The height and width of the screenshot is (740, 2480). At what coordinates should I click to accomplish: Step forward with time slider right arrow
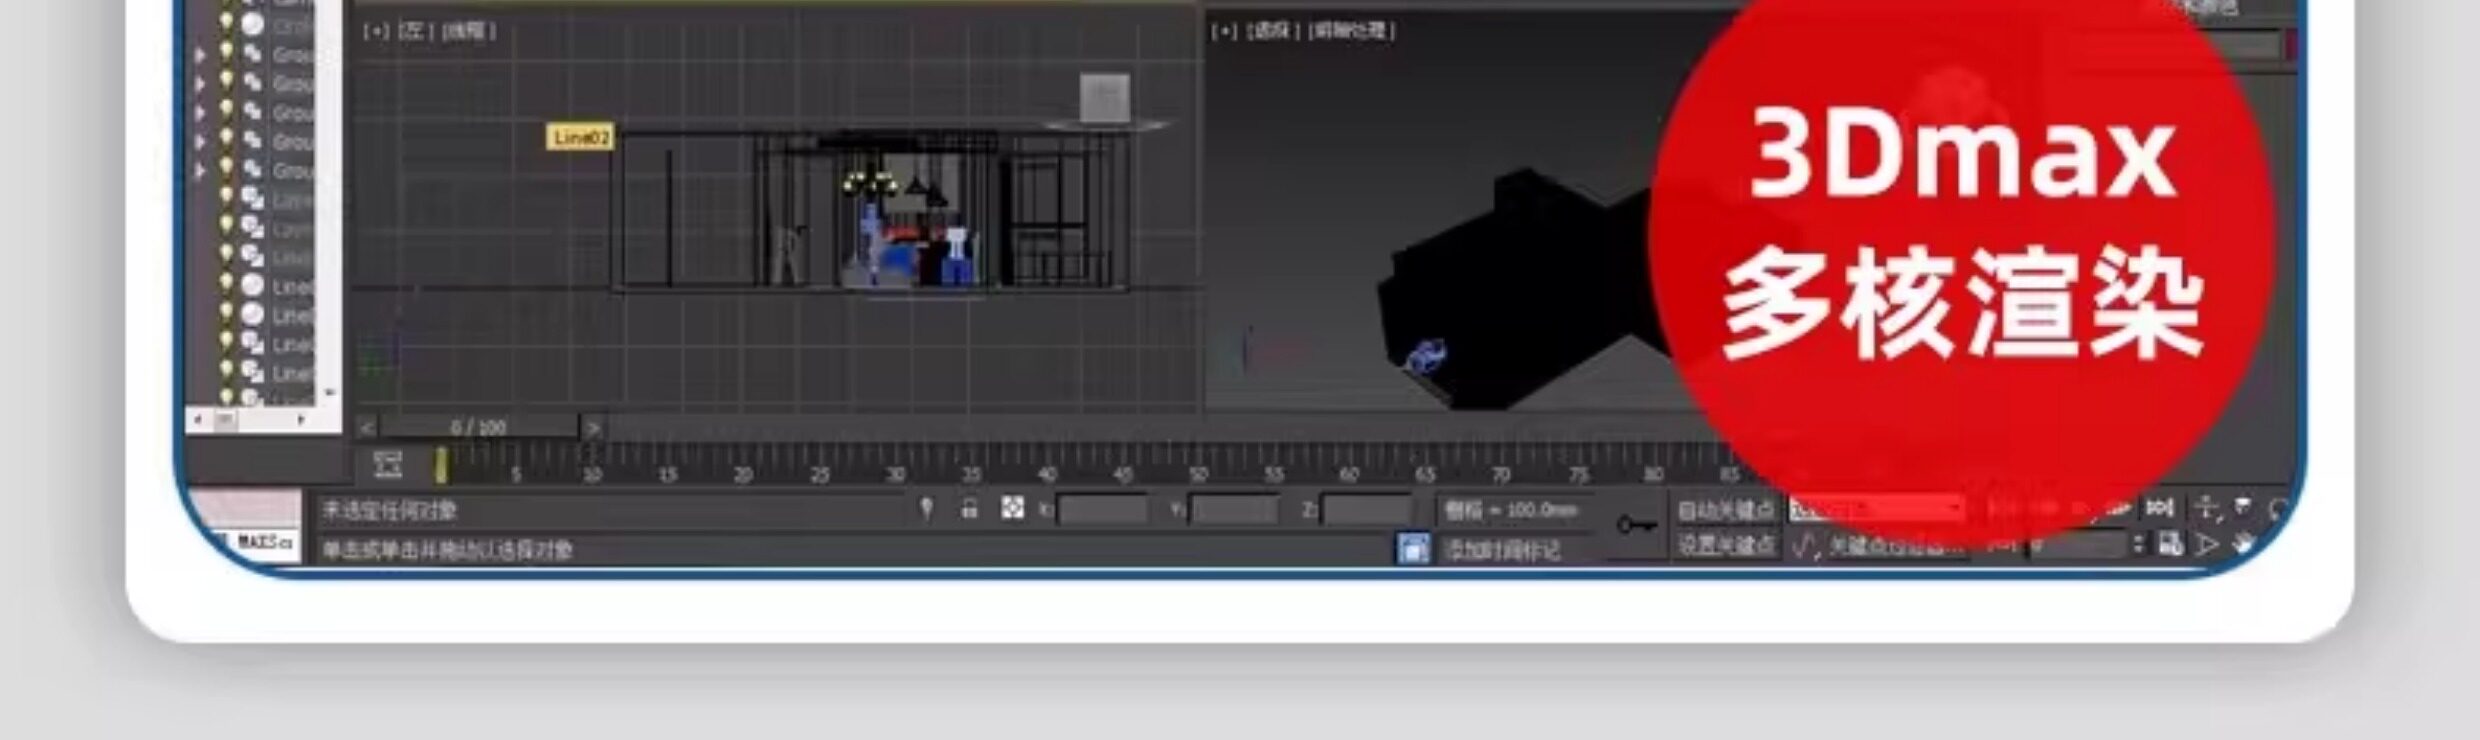click(x=593, y=428)
